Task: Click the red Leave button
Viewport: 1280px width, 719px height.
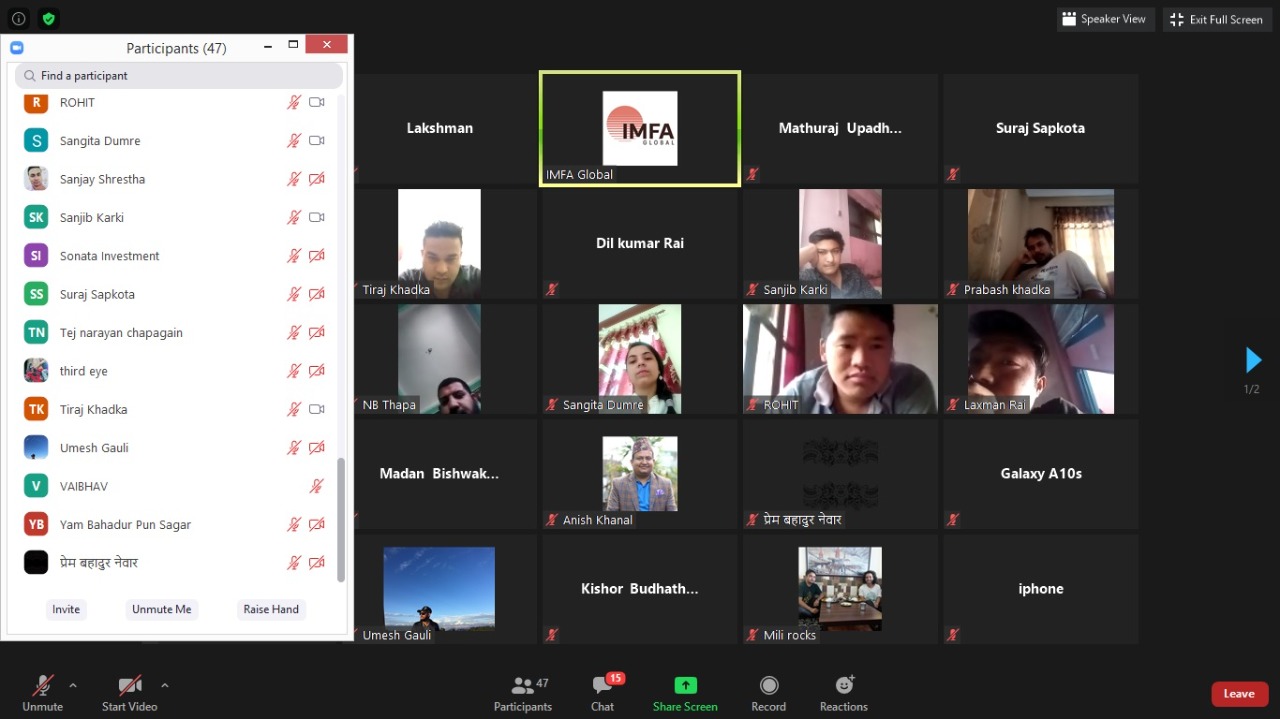Action: (x=1239, y=694)
